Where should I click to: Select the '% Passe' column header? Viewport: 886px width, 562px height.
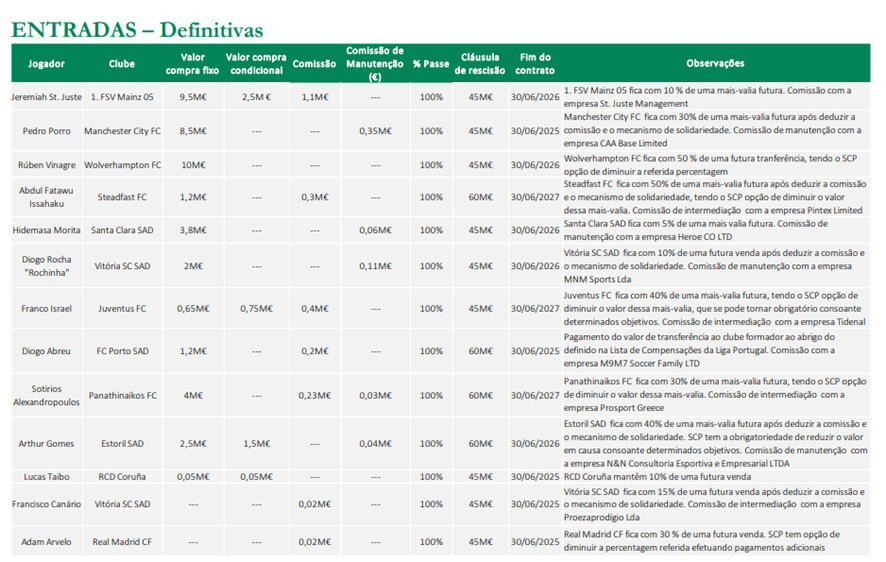[431, 64]
